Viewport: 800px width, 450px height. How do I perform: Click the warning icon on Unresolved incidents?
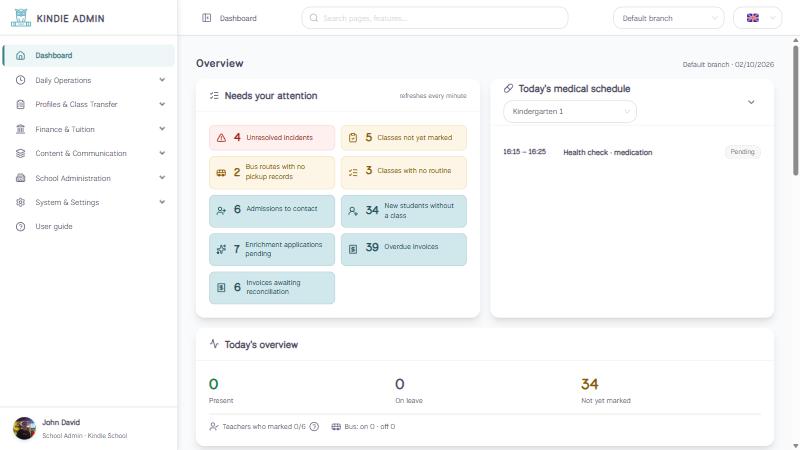[x=221, y=138]
